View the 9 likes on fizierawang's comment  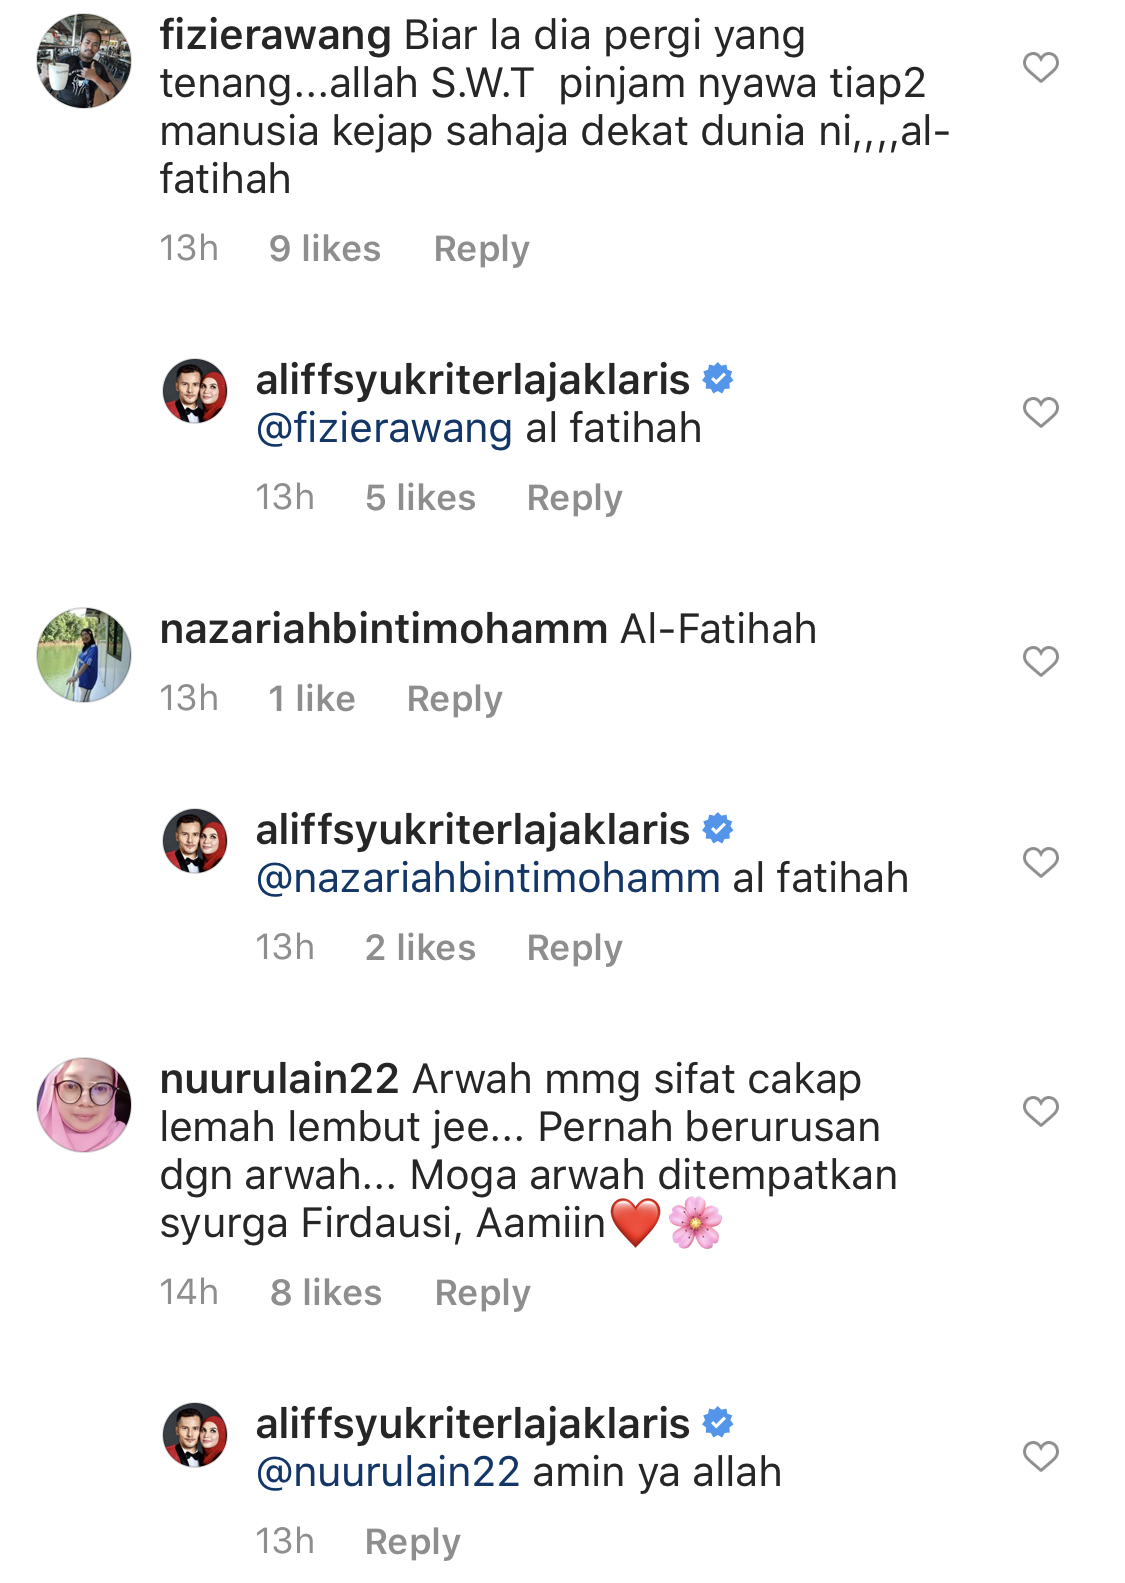325,249
